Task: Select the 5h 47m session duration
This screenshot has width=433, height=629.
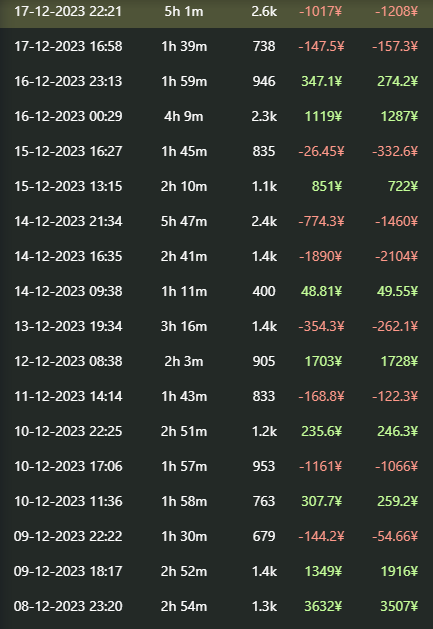Action: click(x=184, y=221)
